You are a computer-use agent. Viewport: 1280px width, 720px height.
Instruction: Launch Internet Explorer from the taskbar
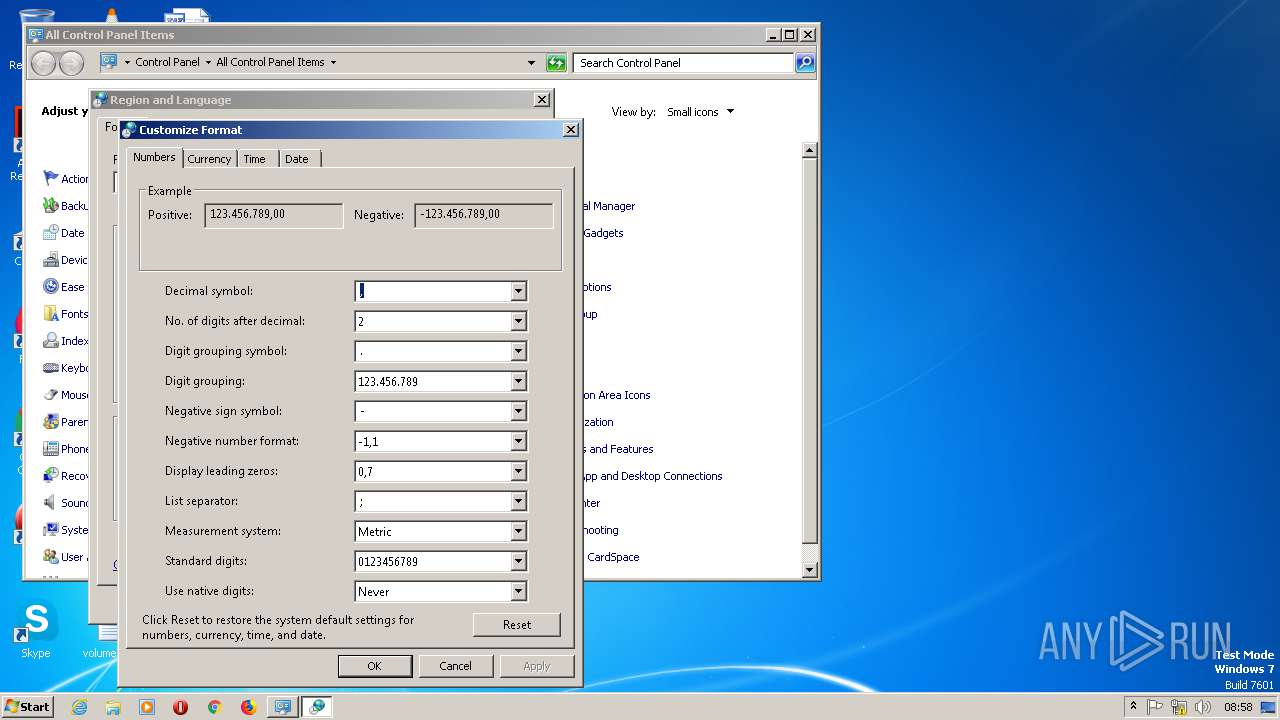79,707
